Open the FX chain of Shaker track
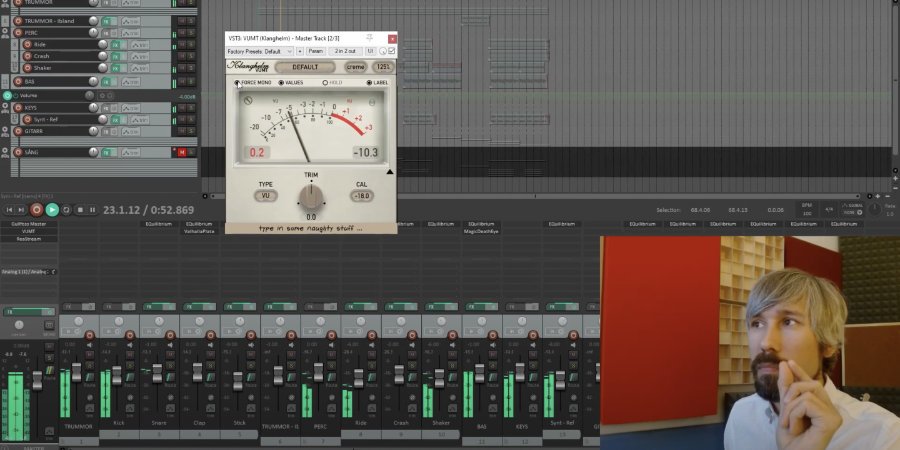The image size is (900, 450). tap(116, 68)
